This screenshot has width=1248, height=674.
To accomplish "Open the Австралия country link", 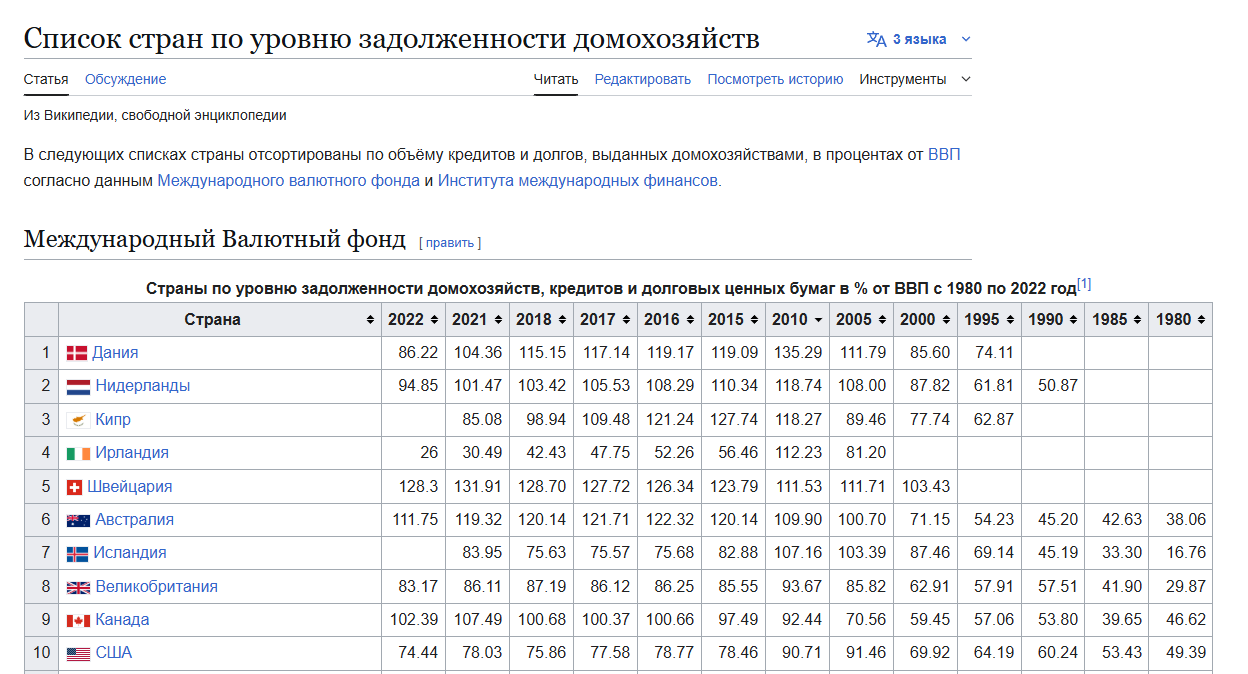I will 134,520.
